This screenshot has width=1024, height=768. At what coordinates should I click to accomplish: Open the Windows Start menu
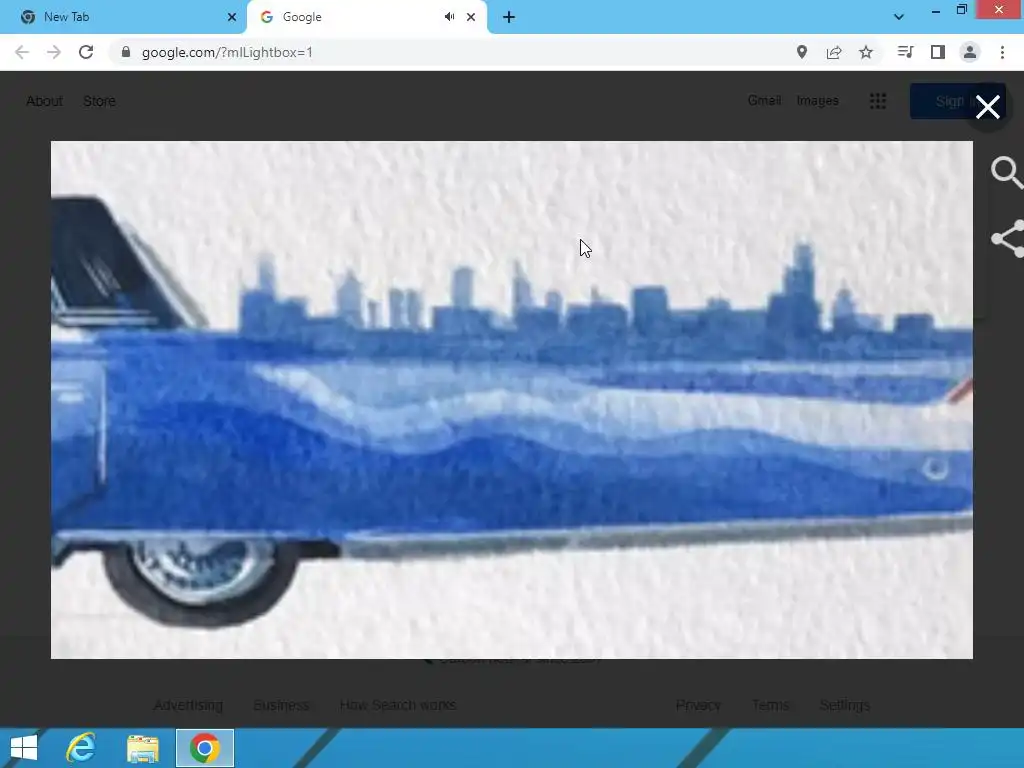point(24,748)
